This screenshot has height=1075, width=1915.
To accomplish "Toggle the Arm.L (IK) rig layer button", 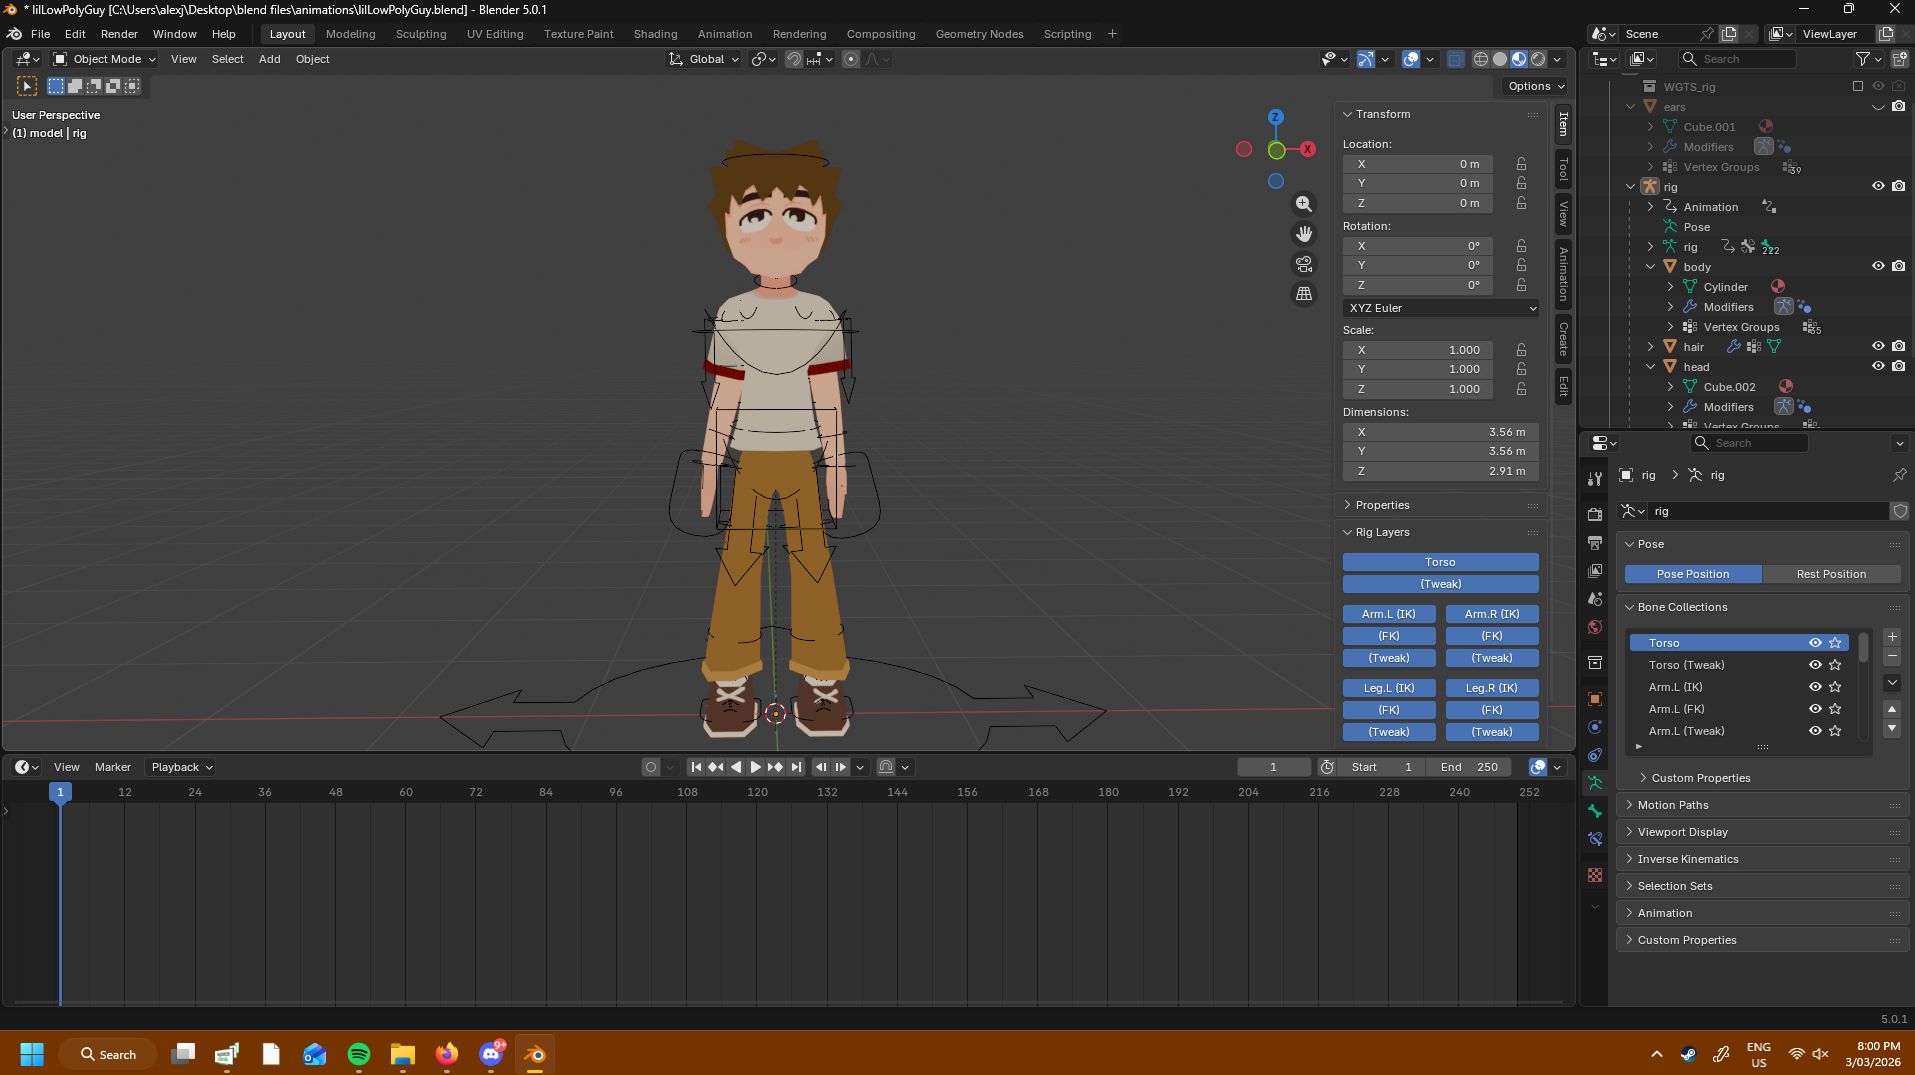I will (1389, 614).
